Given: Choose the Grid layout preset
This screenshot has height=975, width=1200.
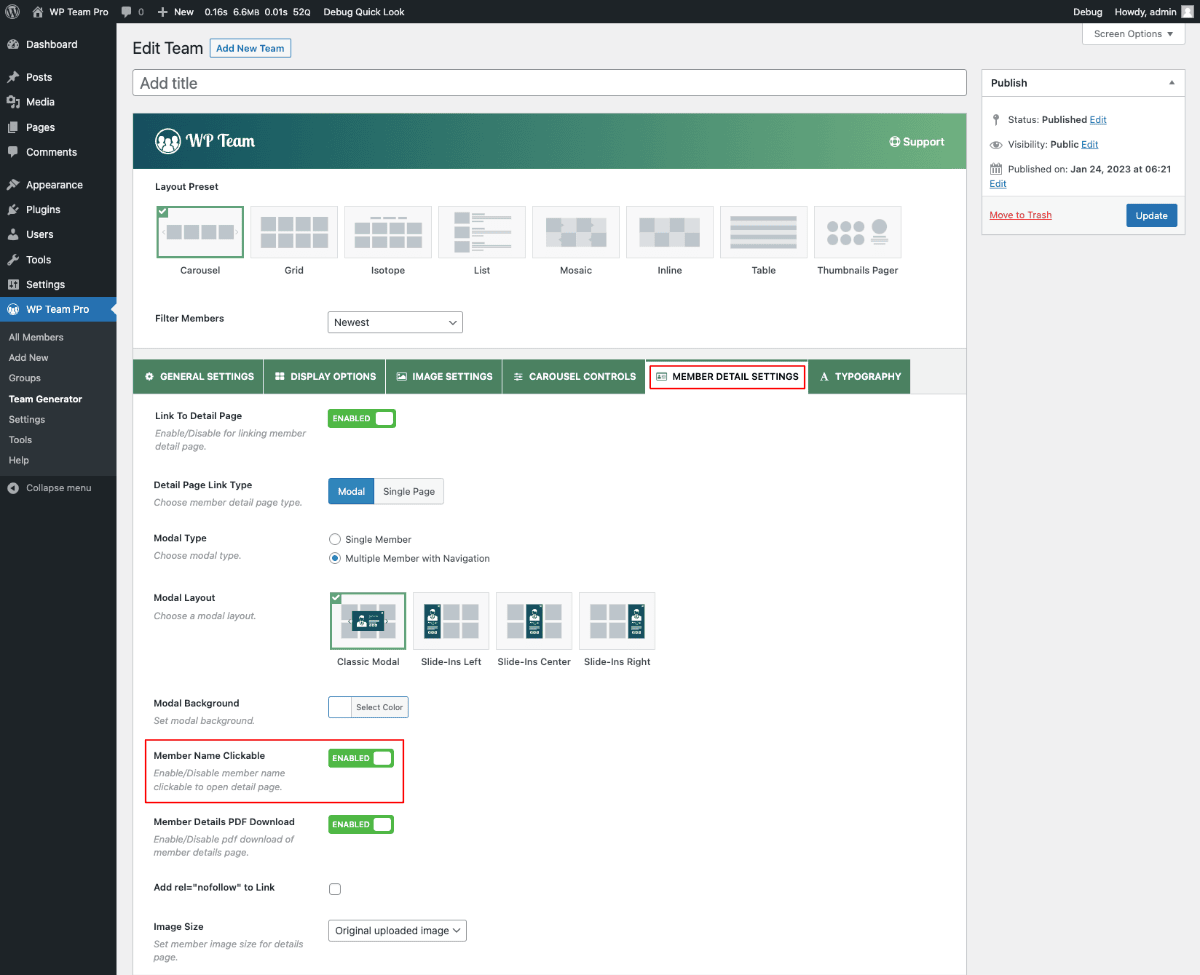Looking at the screenshot, I should click(x=294, y=233).
